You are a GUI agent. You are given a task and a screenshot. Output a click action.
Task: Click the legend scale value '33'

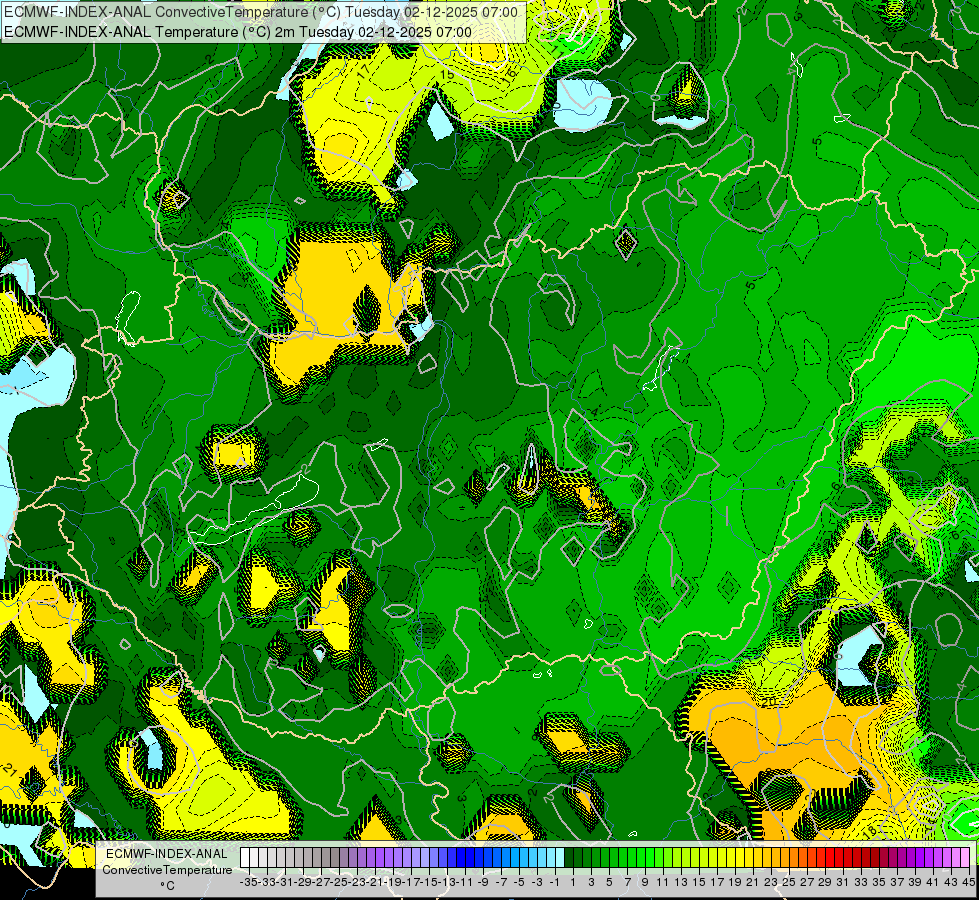[x=861, y=883]
